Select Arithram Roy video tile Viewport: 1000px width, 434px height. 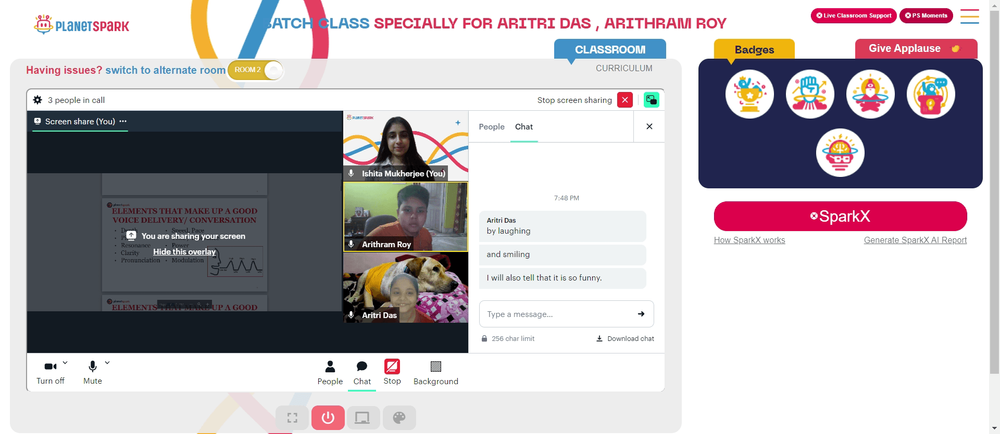(x=406, y=217)
